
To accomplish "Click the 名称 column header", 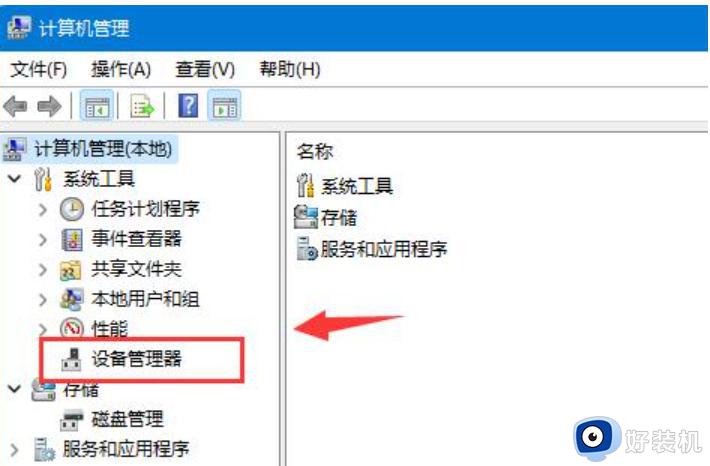I will pyautogui.click(x=315, y=151).
